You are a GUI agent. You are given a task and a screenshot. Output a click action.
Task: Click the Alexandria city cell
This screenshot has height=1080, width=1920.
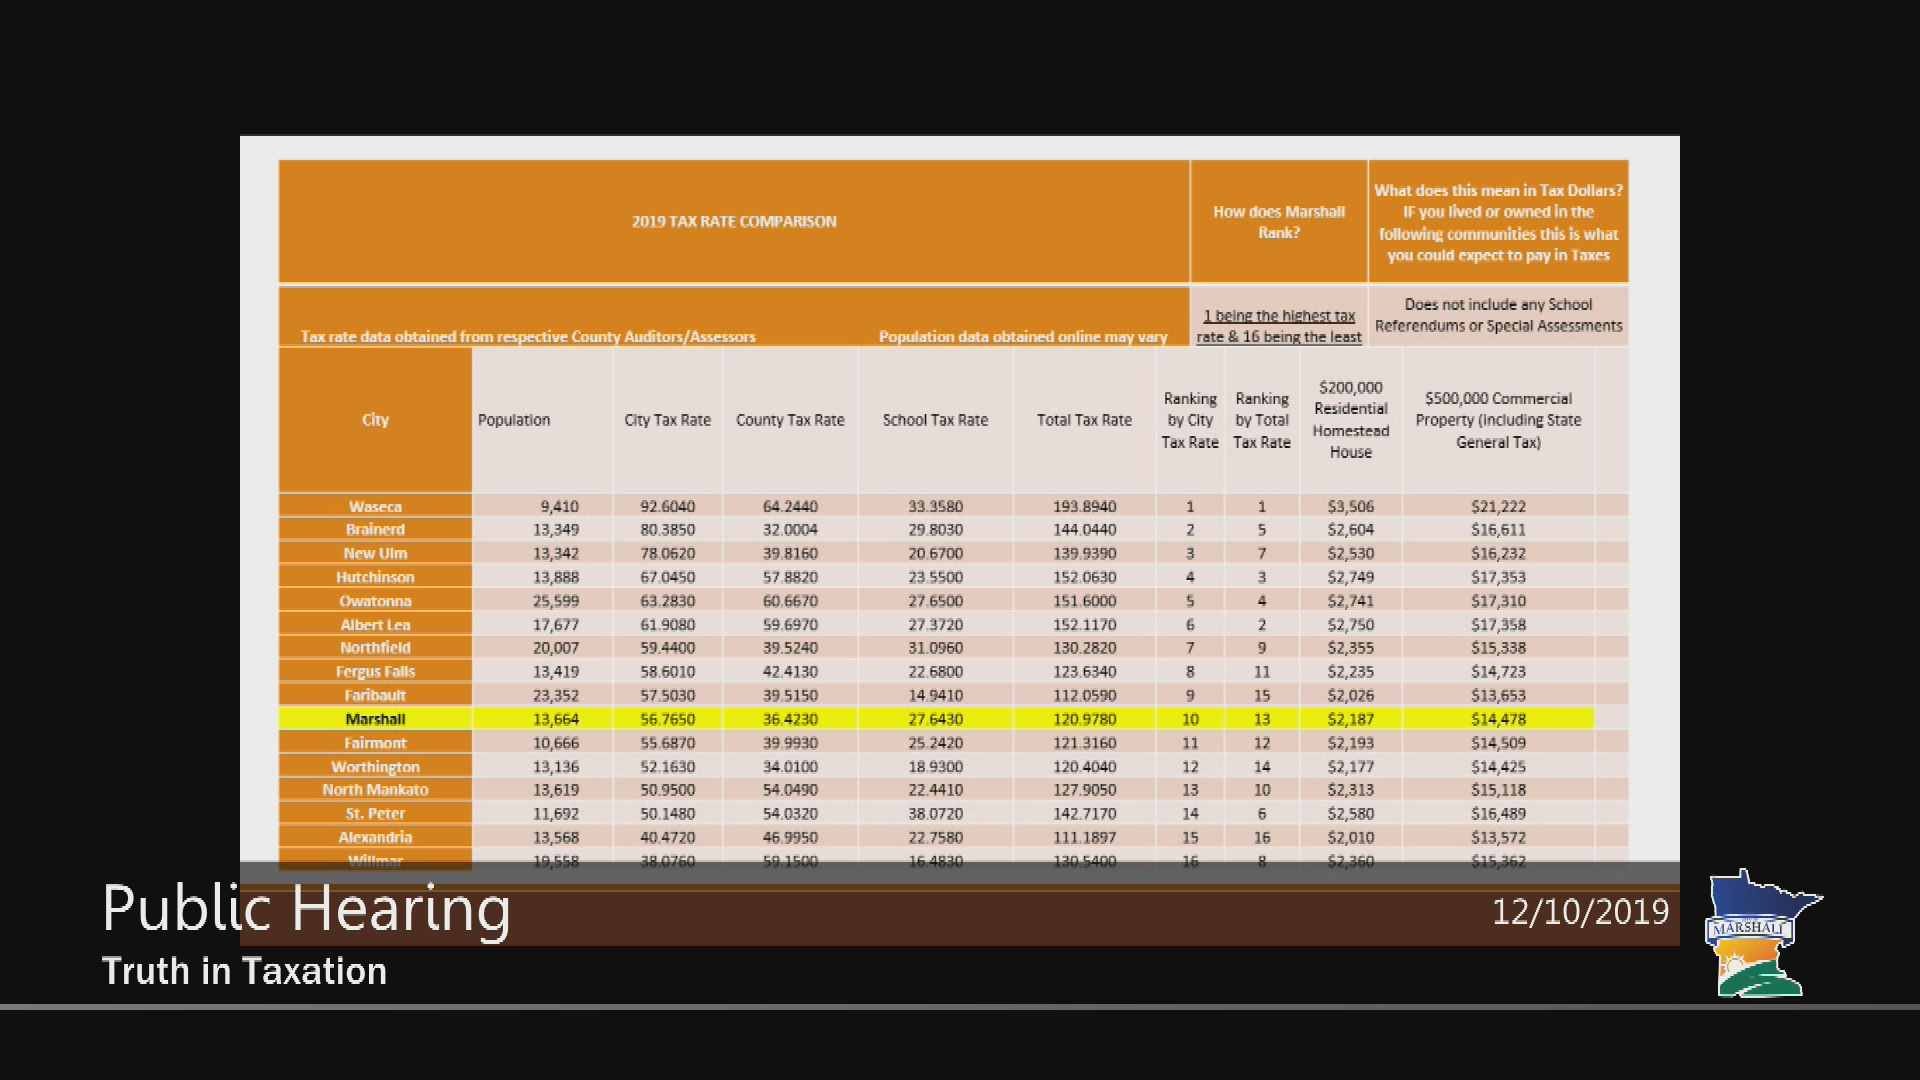coord(375,838)
